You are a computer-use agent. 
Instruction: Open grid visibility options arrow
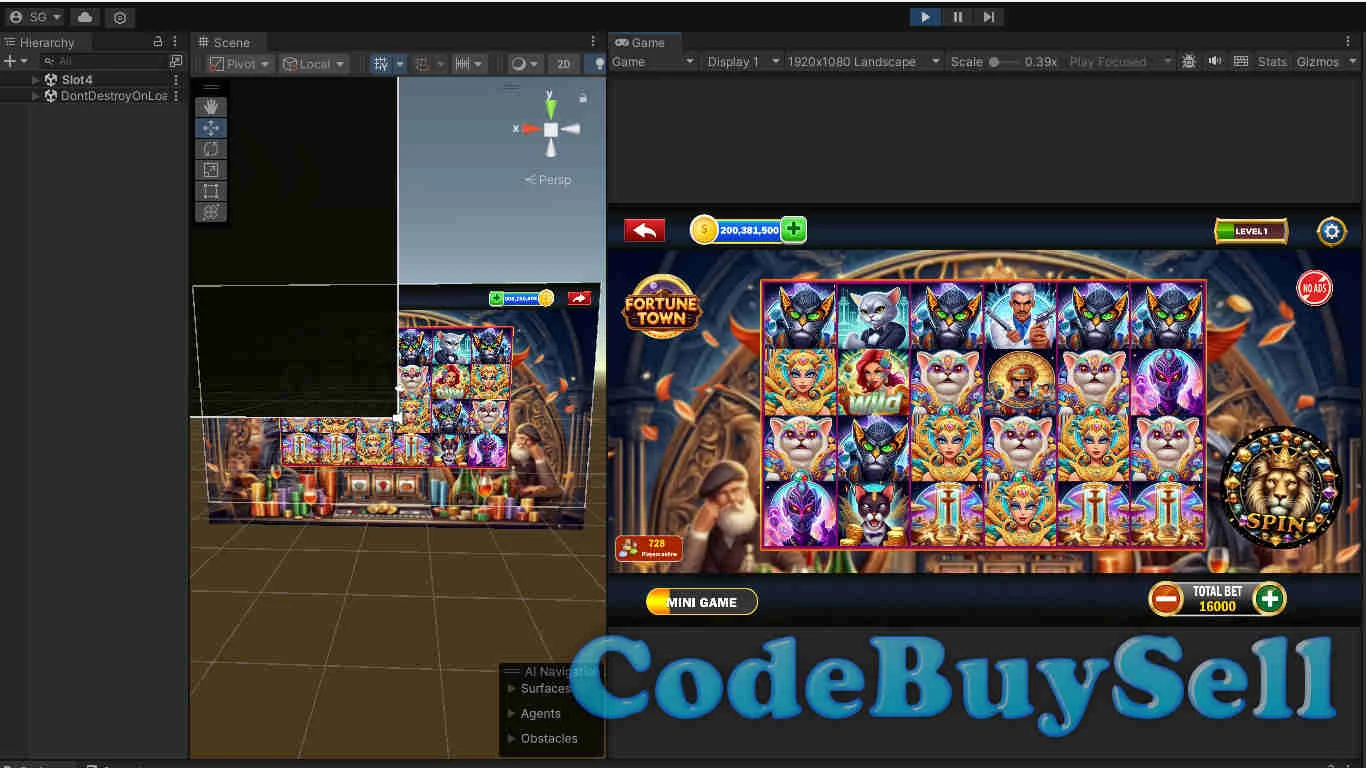click(400, 63)
